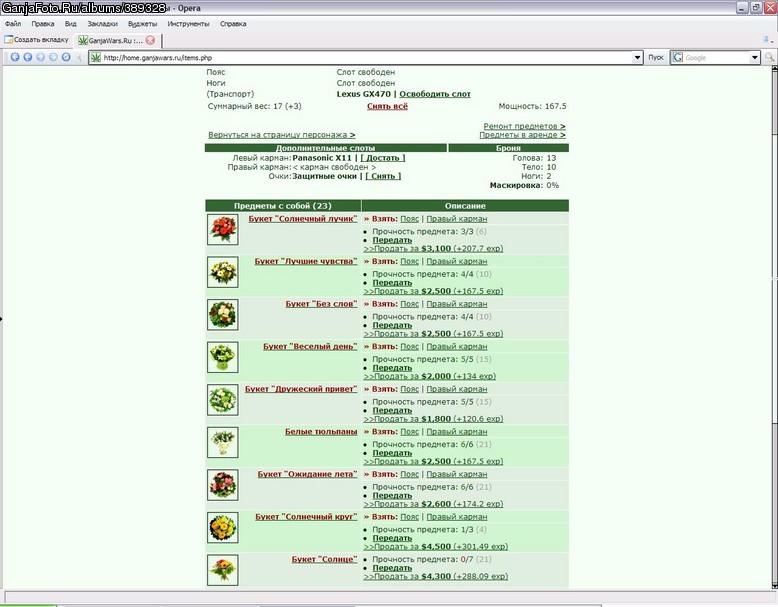Click the Букет "Солнце" thumbnail image

click(223, 570)
